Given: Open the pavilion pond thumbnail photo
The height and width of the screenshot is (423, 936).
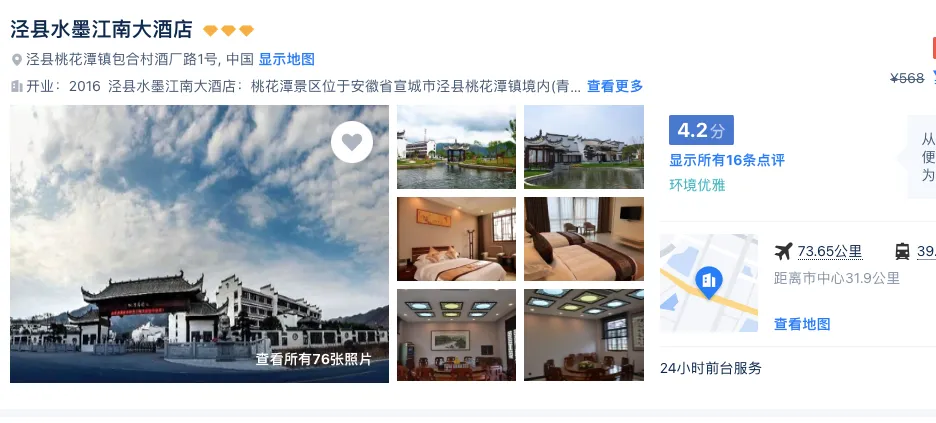Looking at the screenshot, I should click(456, 147).
